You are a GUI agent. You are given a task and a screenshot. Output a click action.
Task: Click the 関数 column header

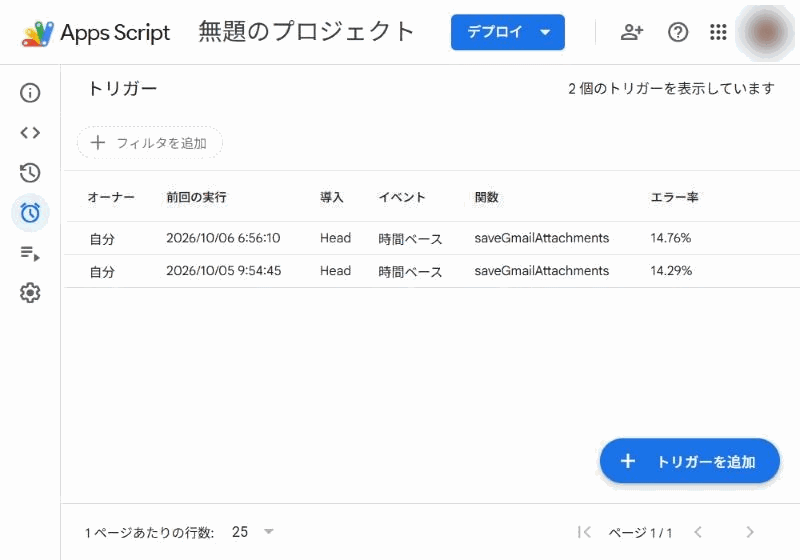click(x=486, y=197)
